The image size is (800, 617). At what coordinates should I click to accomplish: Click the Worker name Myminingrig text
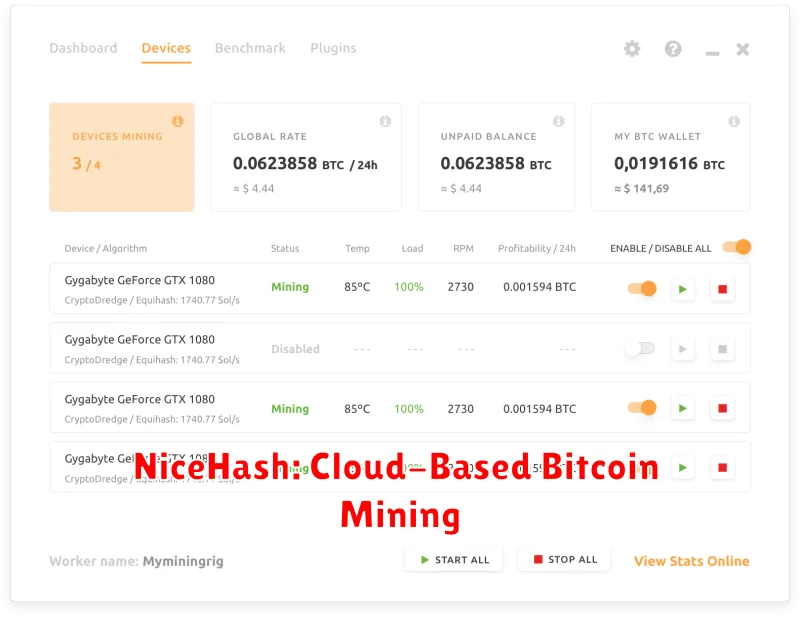click(137, 561)
